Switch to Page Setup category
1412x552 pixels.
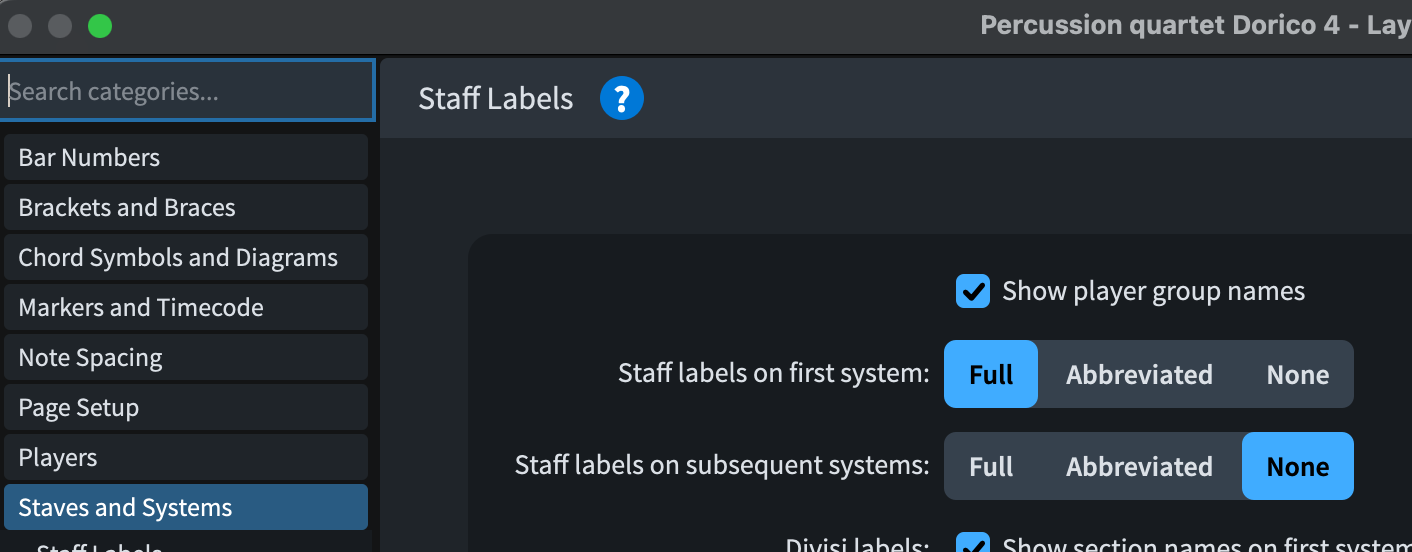click(186, 408)
